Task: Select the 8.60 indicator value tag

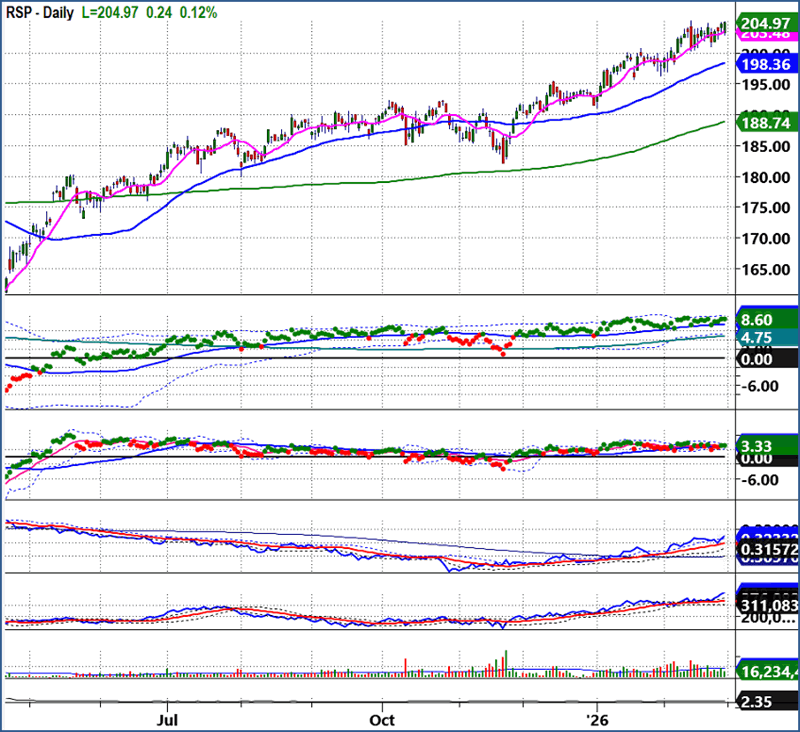Action: pos(765,319)
